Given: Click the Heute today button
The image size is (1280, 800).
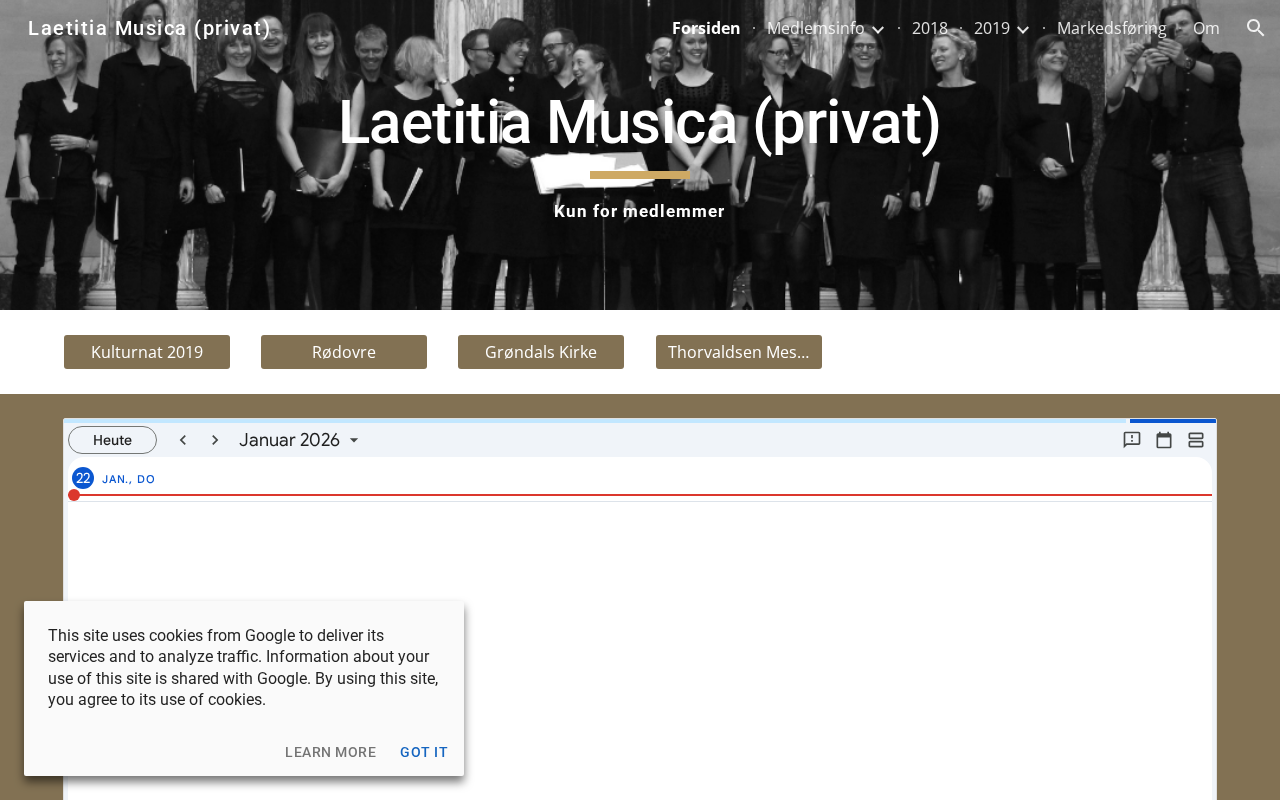Looking at the screenshot, I should click(x=112, y=440).
